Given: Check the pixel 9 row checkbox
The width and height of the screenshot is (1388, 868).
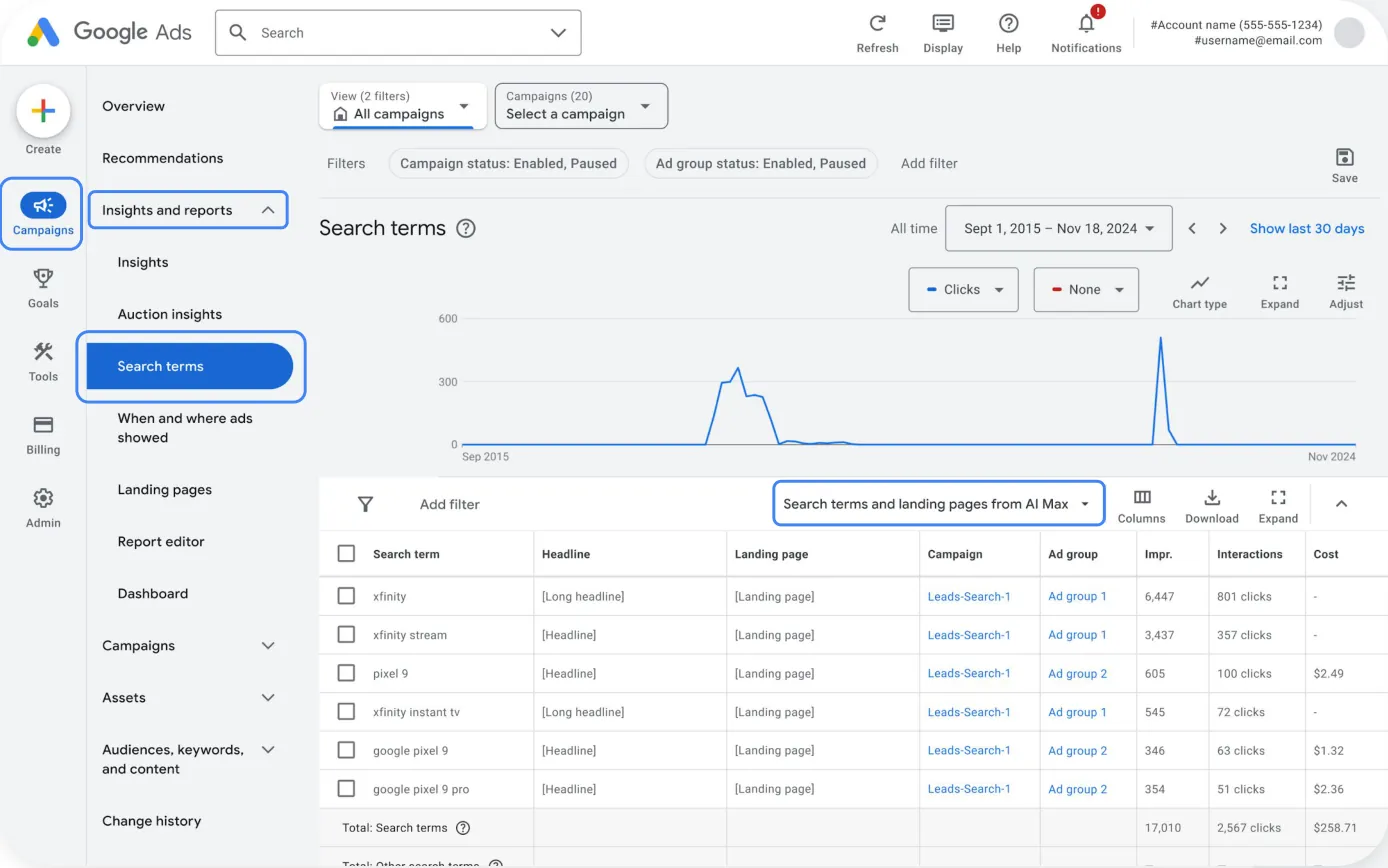Looking at the screenshot, I should 346,673.
